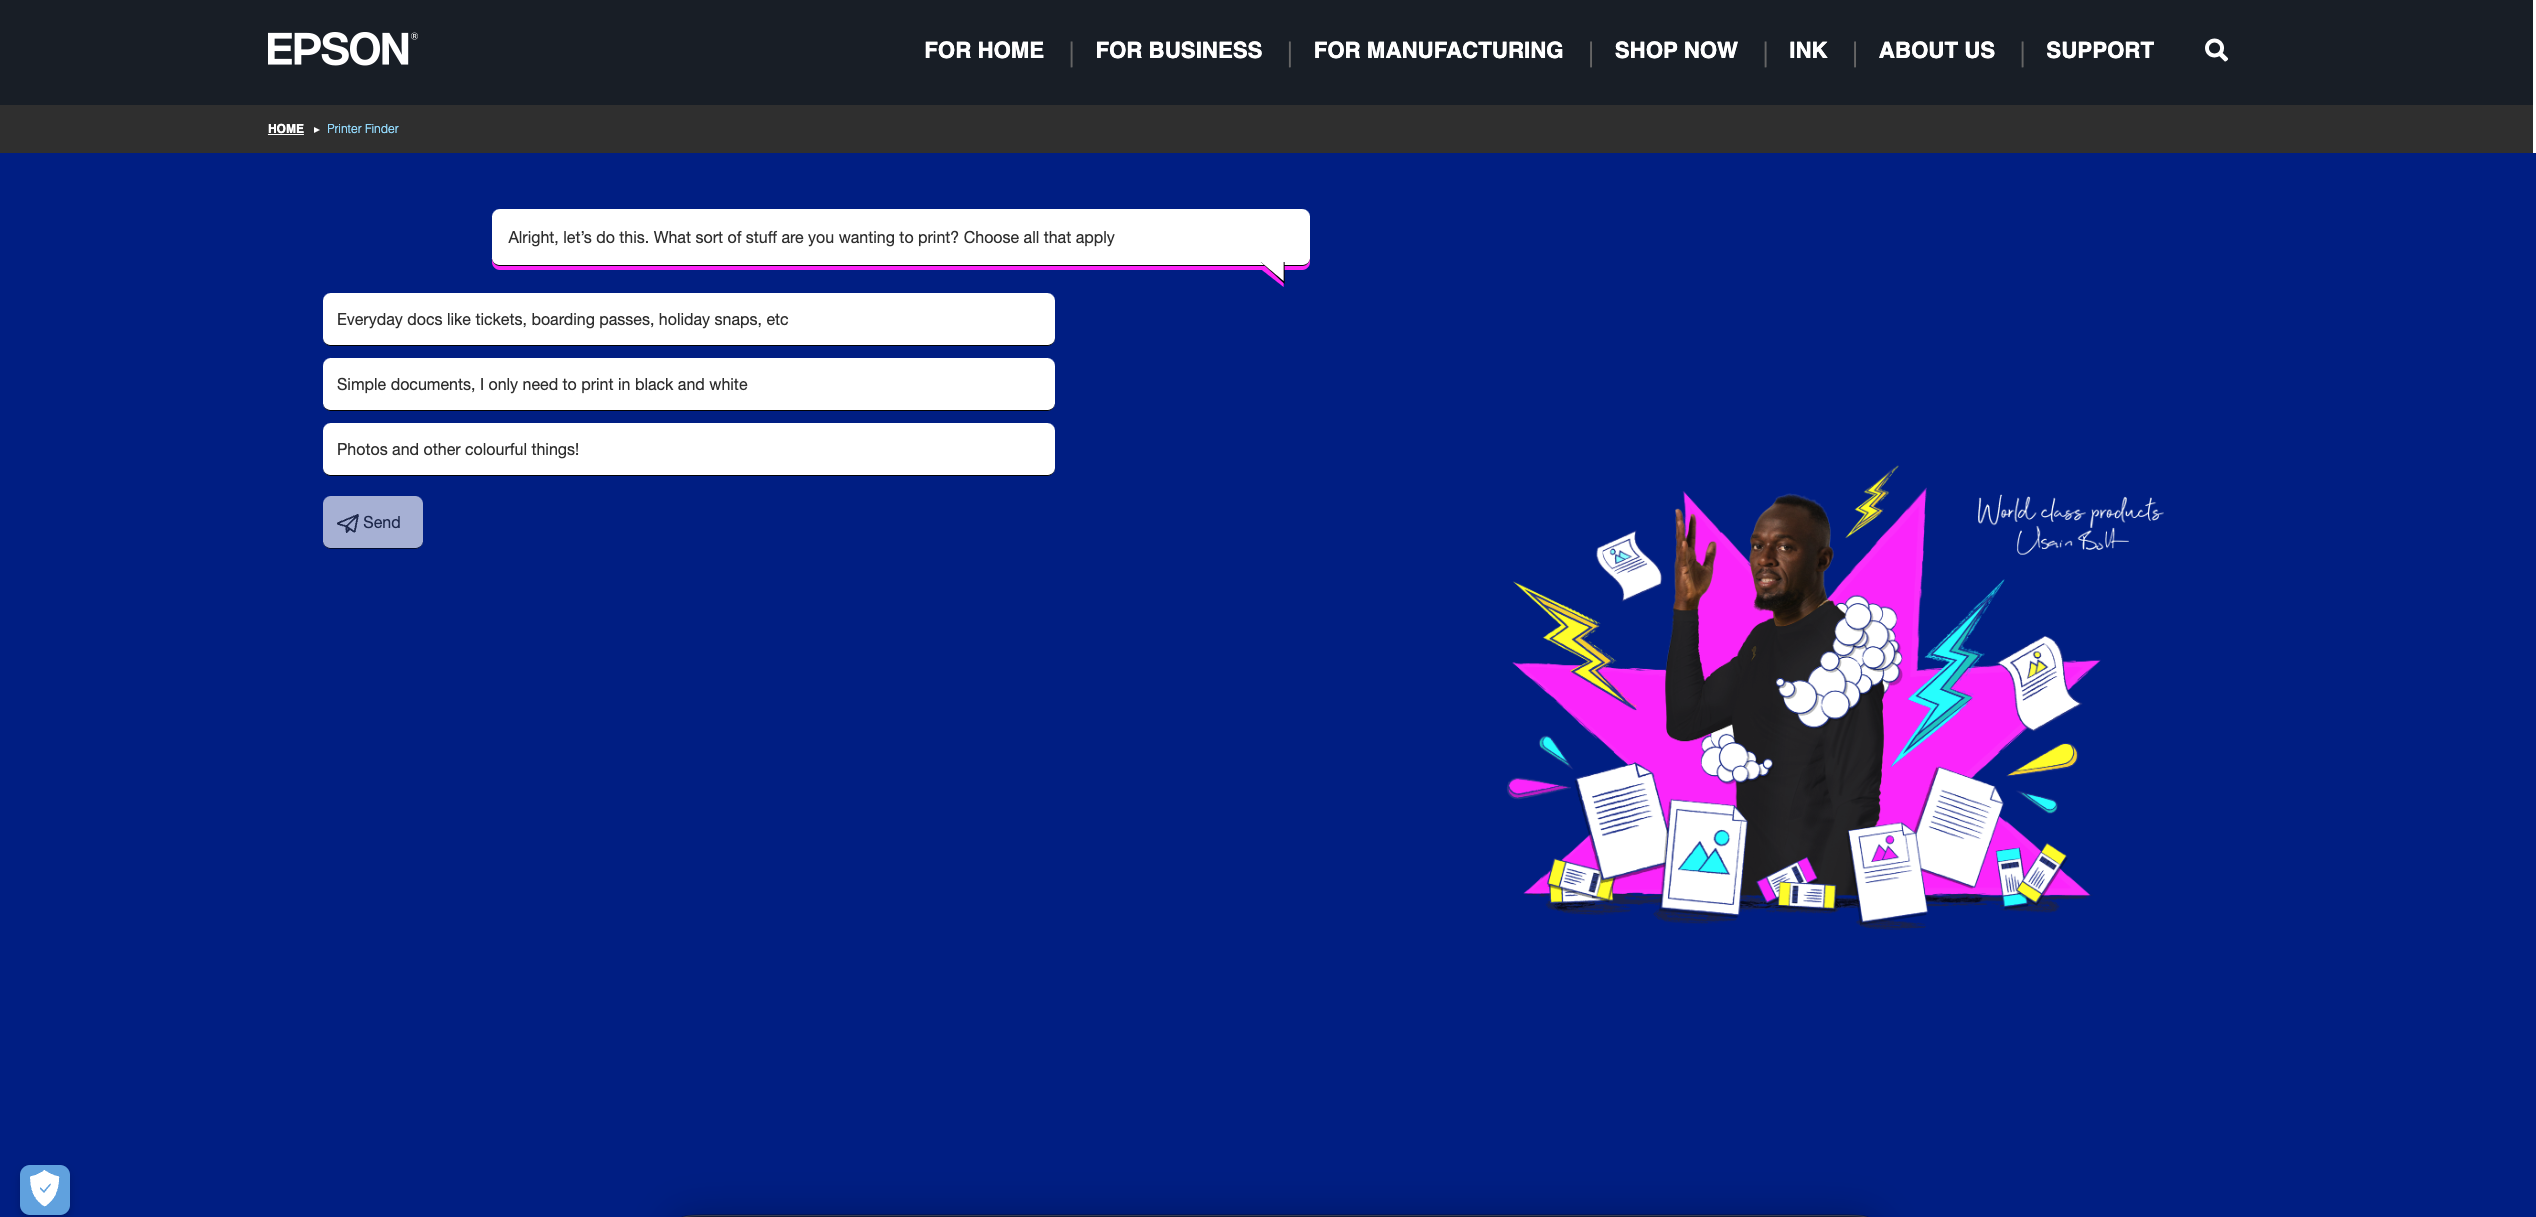
Task: Open the For Manufacturing menu
Action: pos(1437,50)
